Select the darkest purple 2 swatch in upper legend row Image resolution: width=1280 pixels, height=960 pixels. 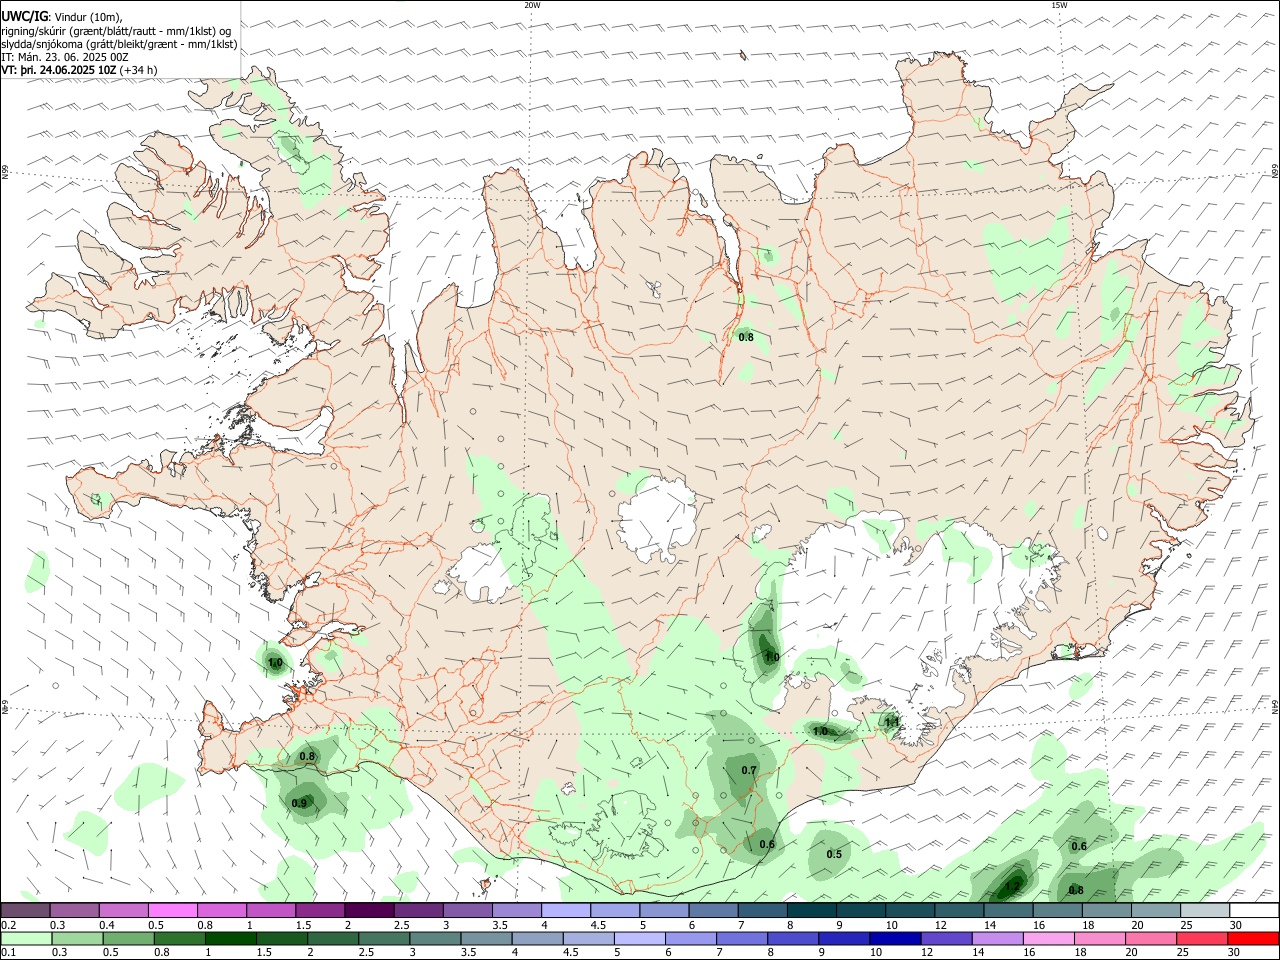click(368, 910)
